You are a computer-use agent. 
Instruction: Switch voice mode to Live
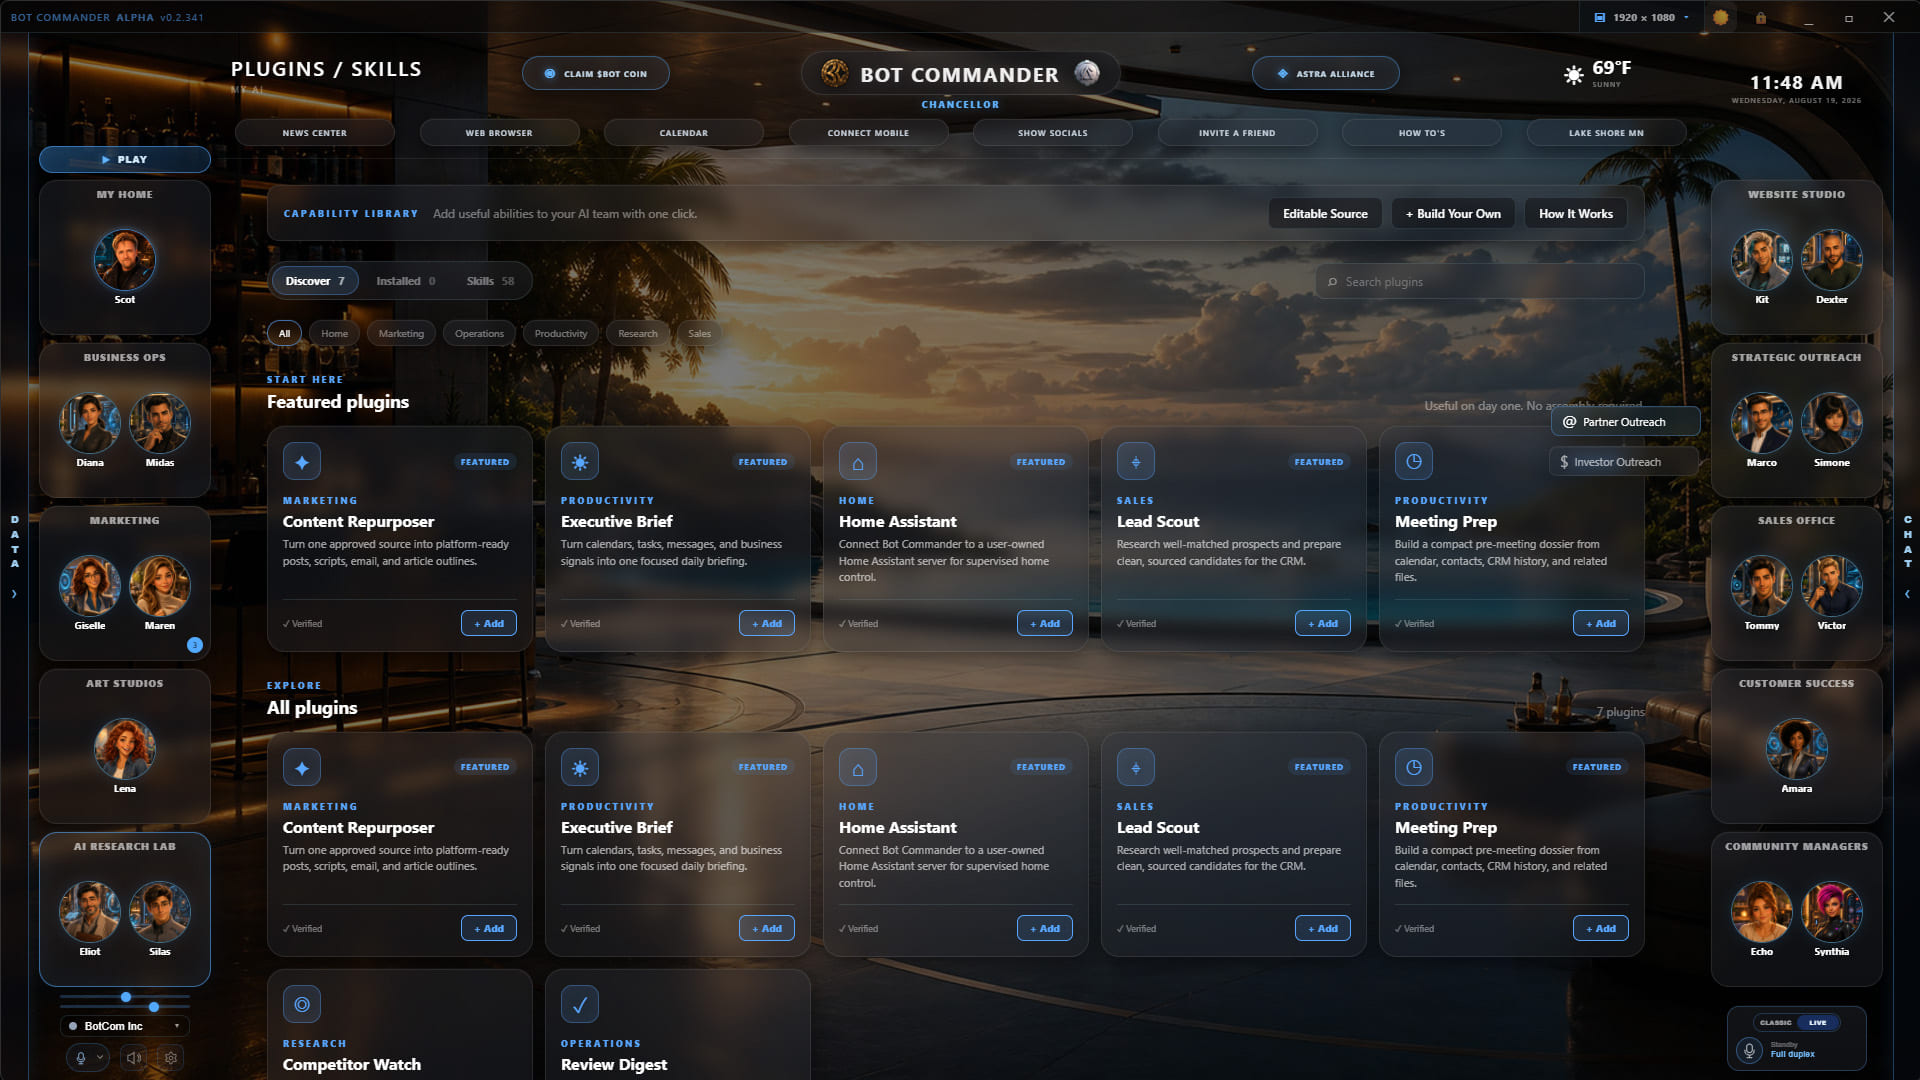point(1818,1022)
